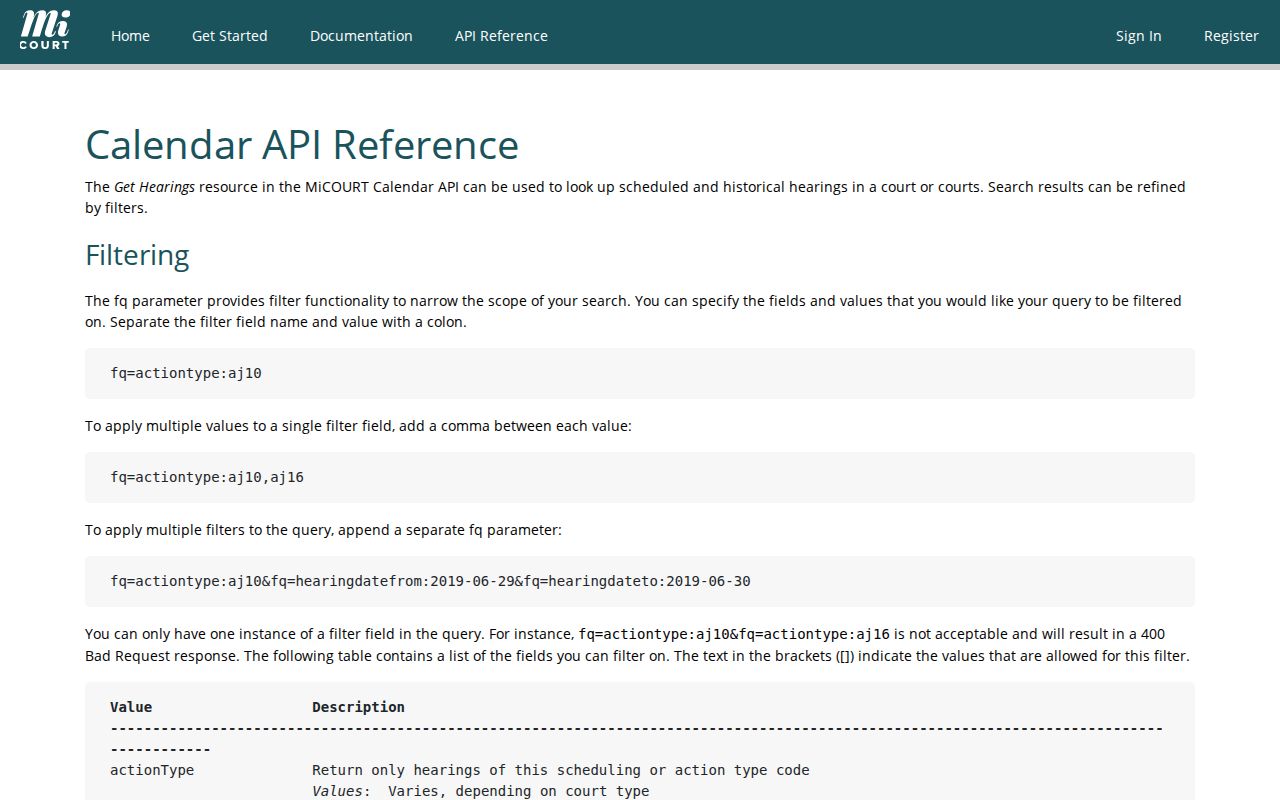The height and width of the screenshot is (800, 1280).
Task: Click the 'To apply multiple values' sentence
Action: click(x=358, y=426)
